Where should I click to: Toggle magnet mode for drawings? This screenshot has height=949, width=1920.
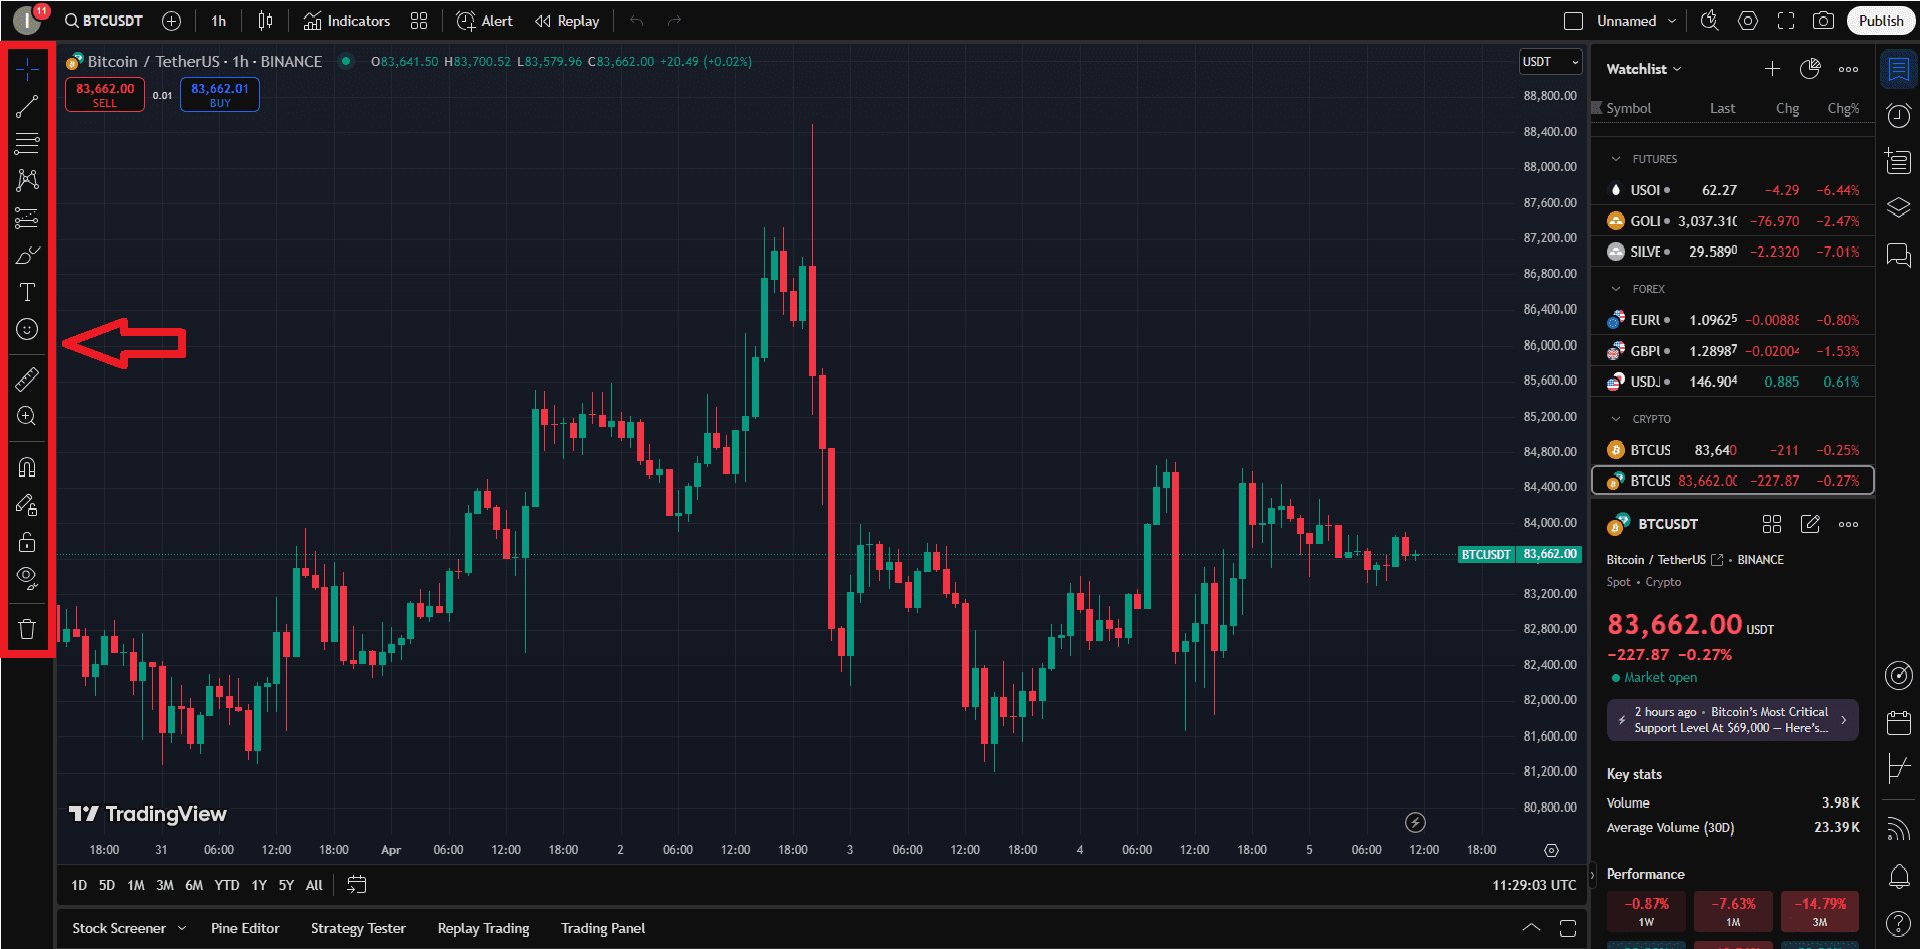(27, 467)
